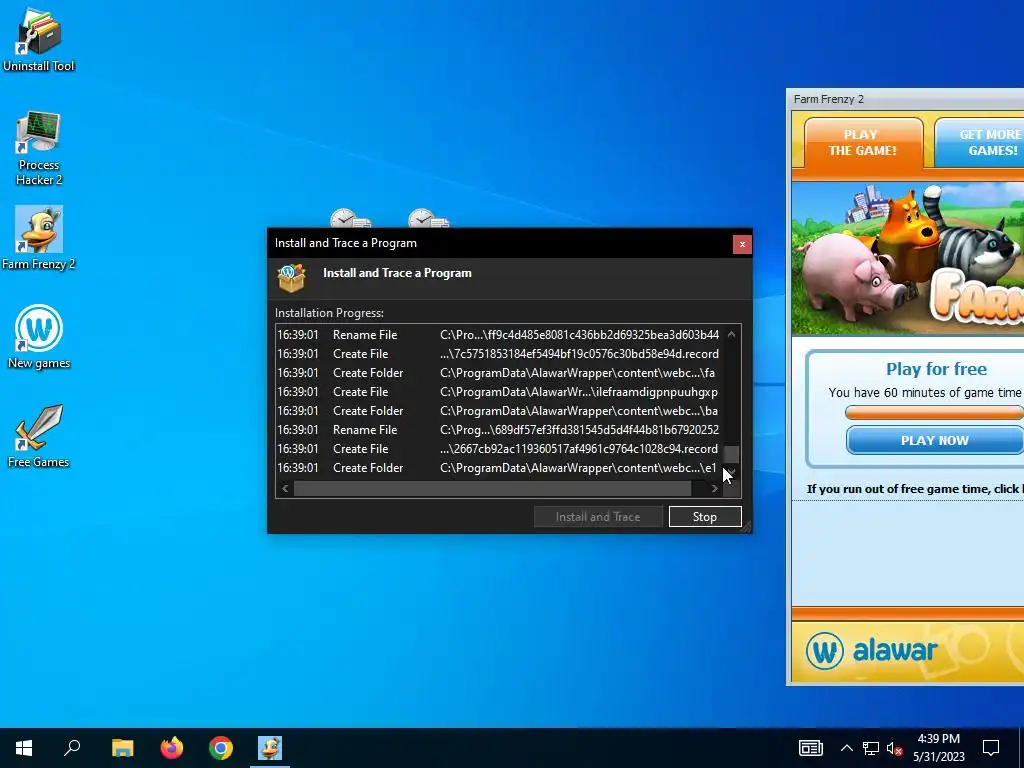The image size is (1024, 768).
Task: Open News and interests taskbar icon
Action: pos(810,748)
